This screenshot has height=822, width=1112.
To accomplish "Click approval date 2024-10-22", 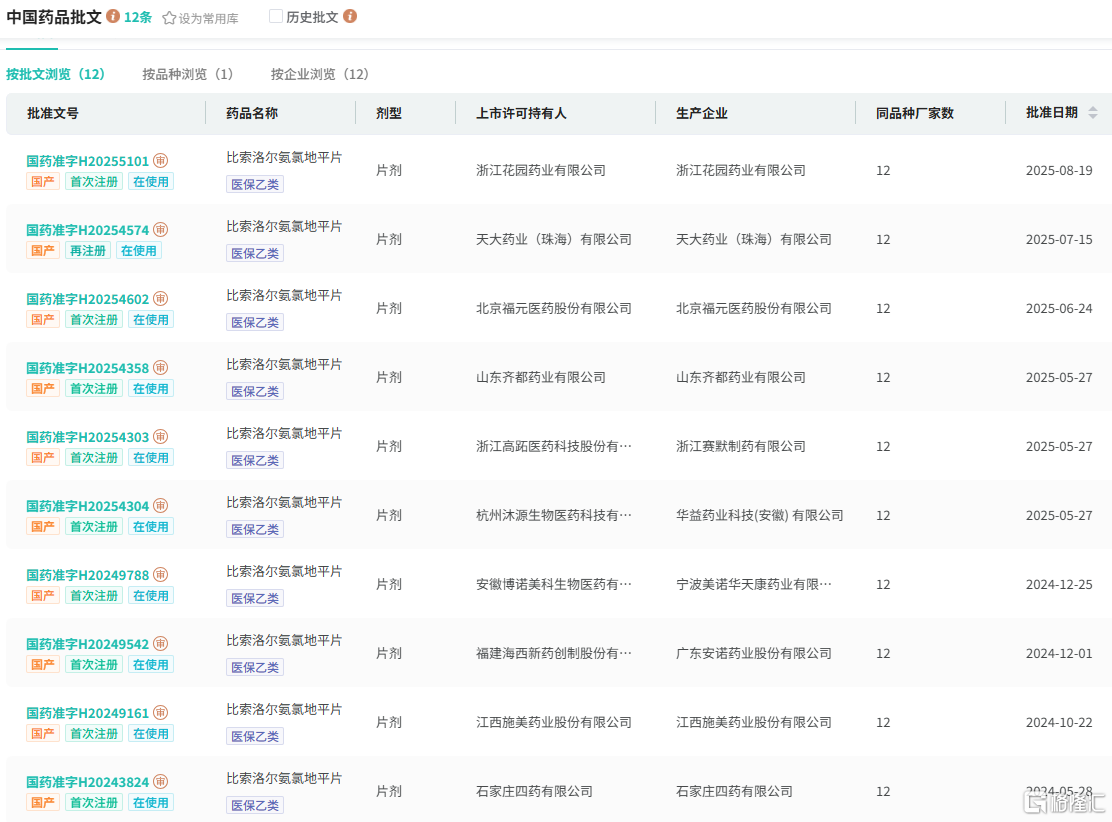I will pyautogui.click(x=1060, y=722).
